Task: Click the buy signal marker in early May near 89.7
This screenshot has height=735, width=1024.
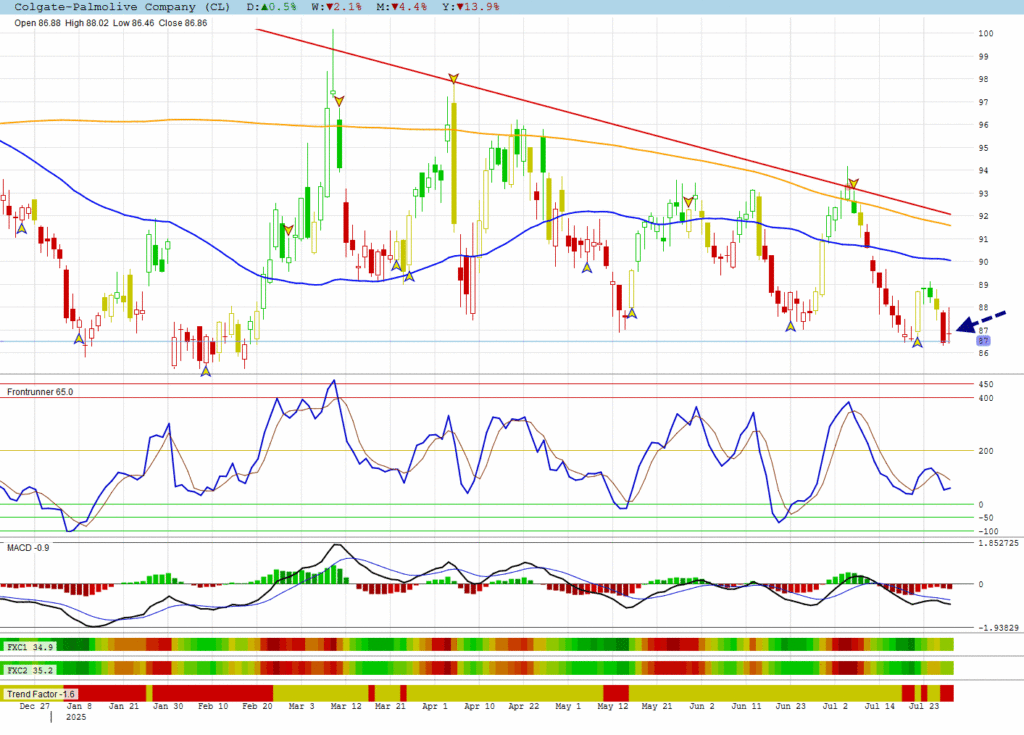Action: [586, 267]
